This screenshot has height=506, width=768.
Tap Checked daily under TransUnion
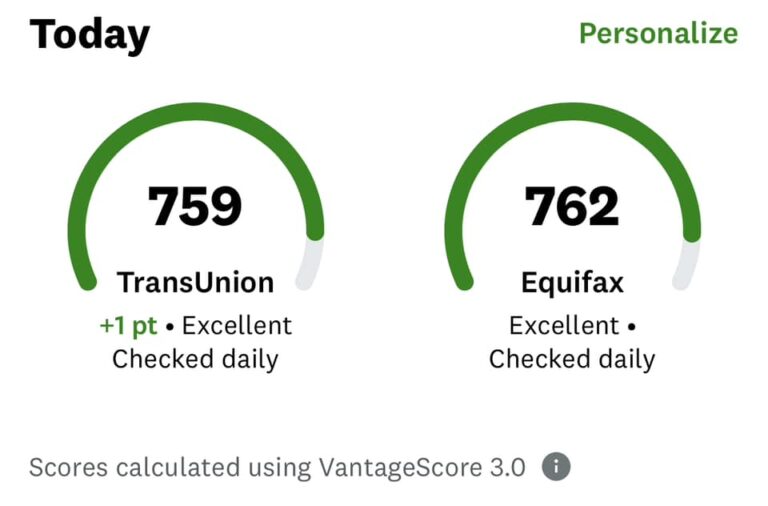pyautogui.click(x=195, y=359)
